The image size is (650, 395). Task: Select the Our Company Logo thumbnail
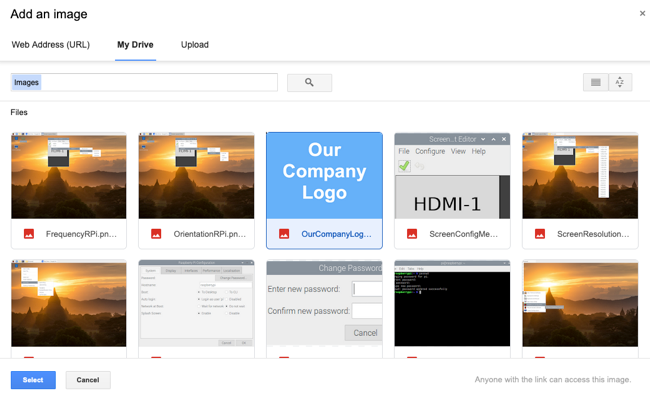324,176
